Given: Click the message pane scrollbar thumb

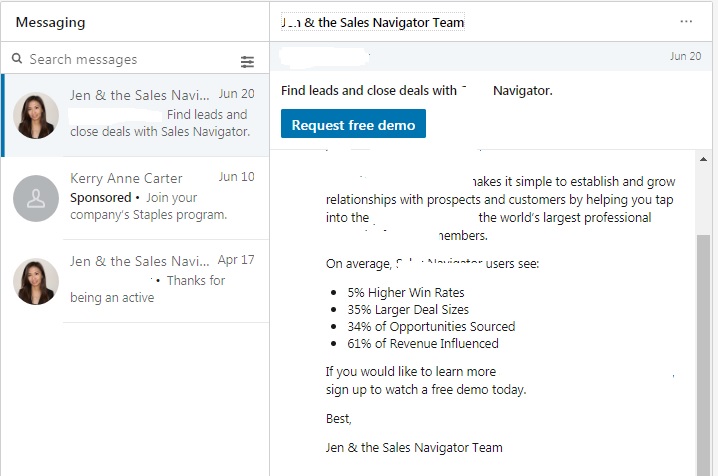Looking at the screenshot, I should (x=703, y=355).
